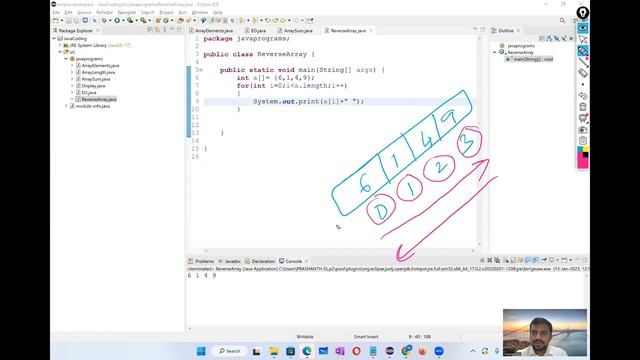Open the Coverage run icon in toolbar
The image size is (640, 360).
click(x=130, y=20)
